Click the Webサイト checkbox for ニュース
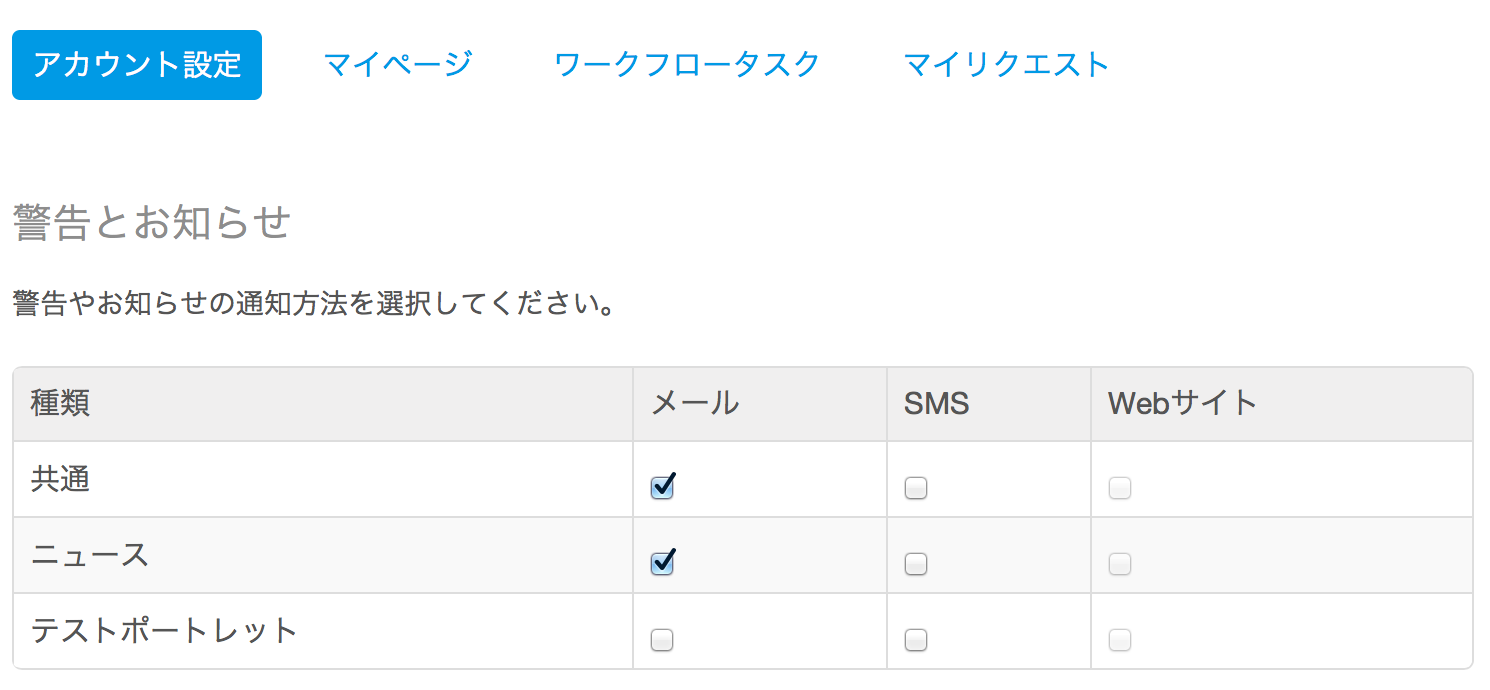Image resolution: width=1490 pixels, height=690 pixels. [x=1120, y=564]
